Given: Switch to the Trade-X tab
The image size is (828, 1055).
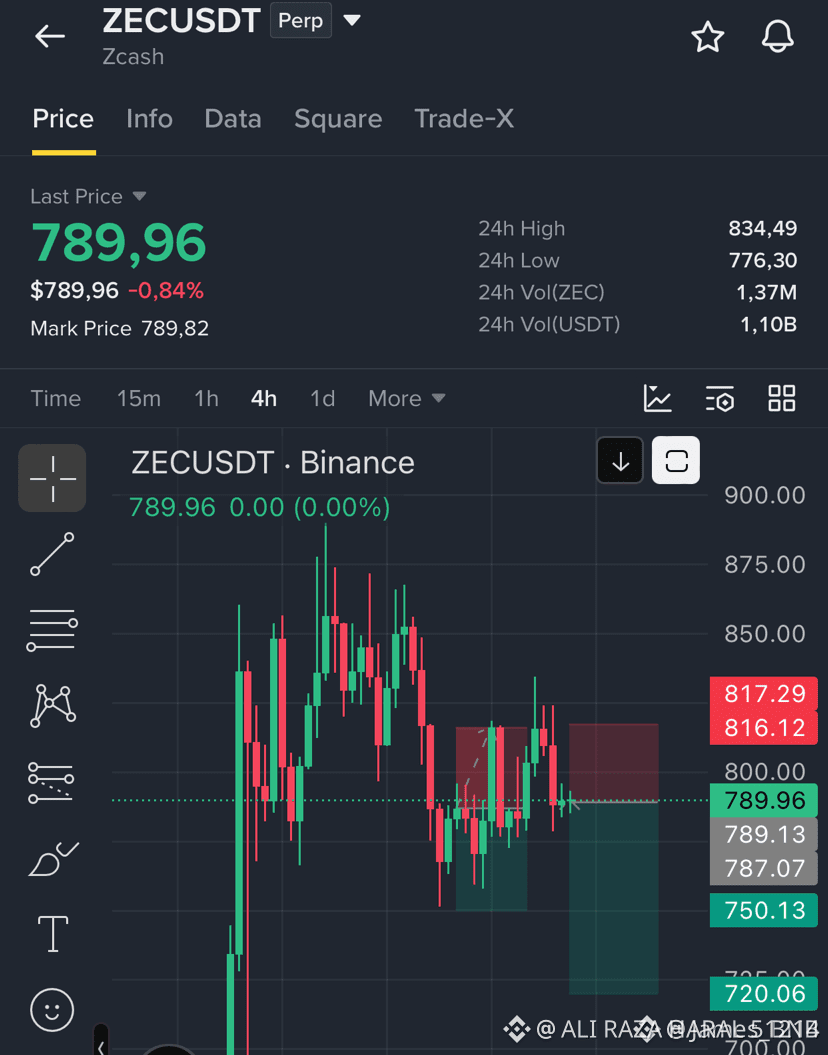Looking at the screenshot, I should click(464, 119).
